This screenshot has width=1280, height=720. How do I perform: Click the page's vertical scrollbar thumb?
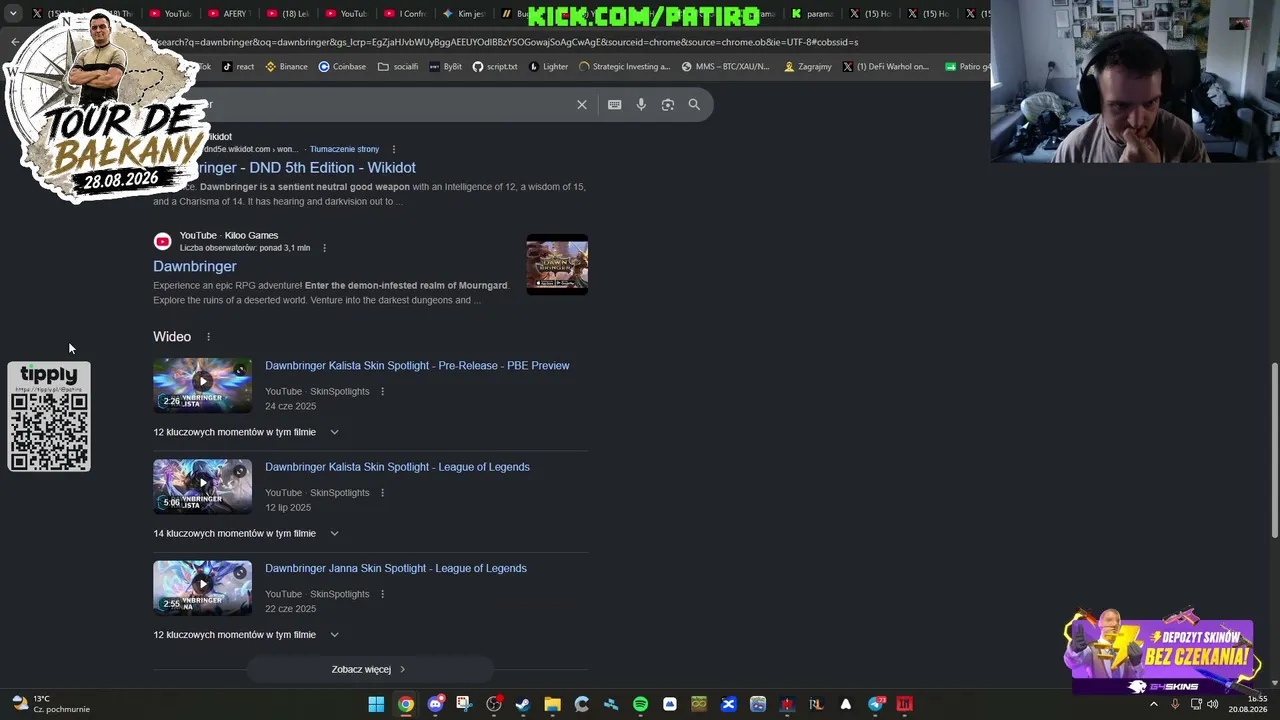[1274, 452]
